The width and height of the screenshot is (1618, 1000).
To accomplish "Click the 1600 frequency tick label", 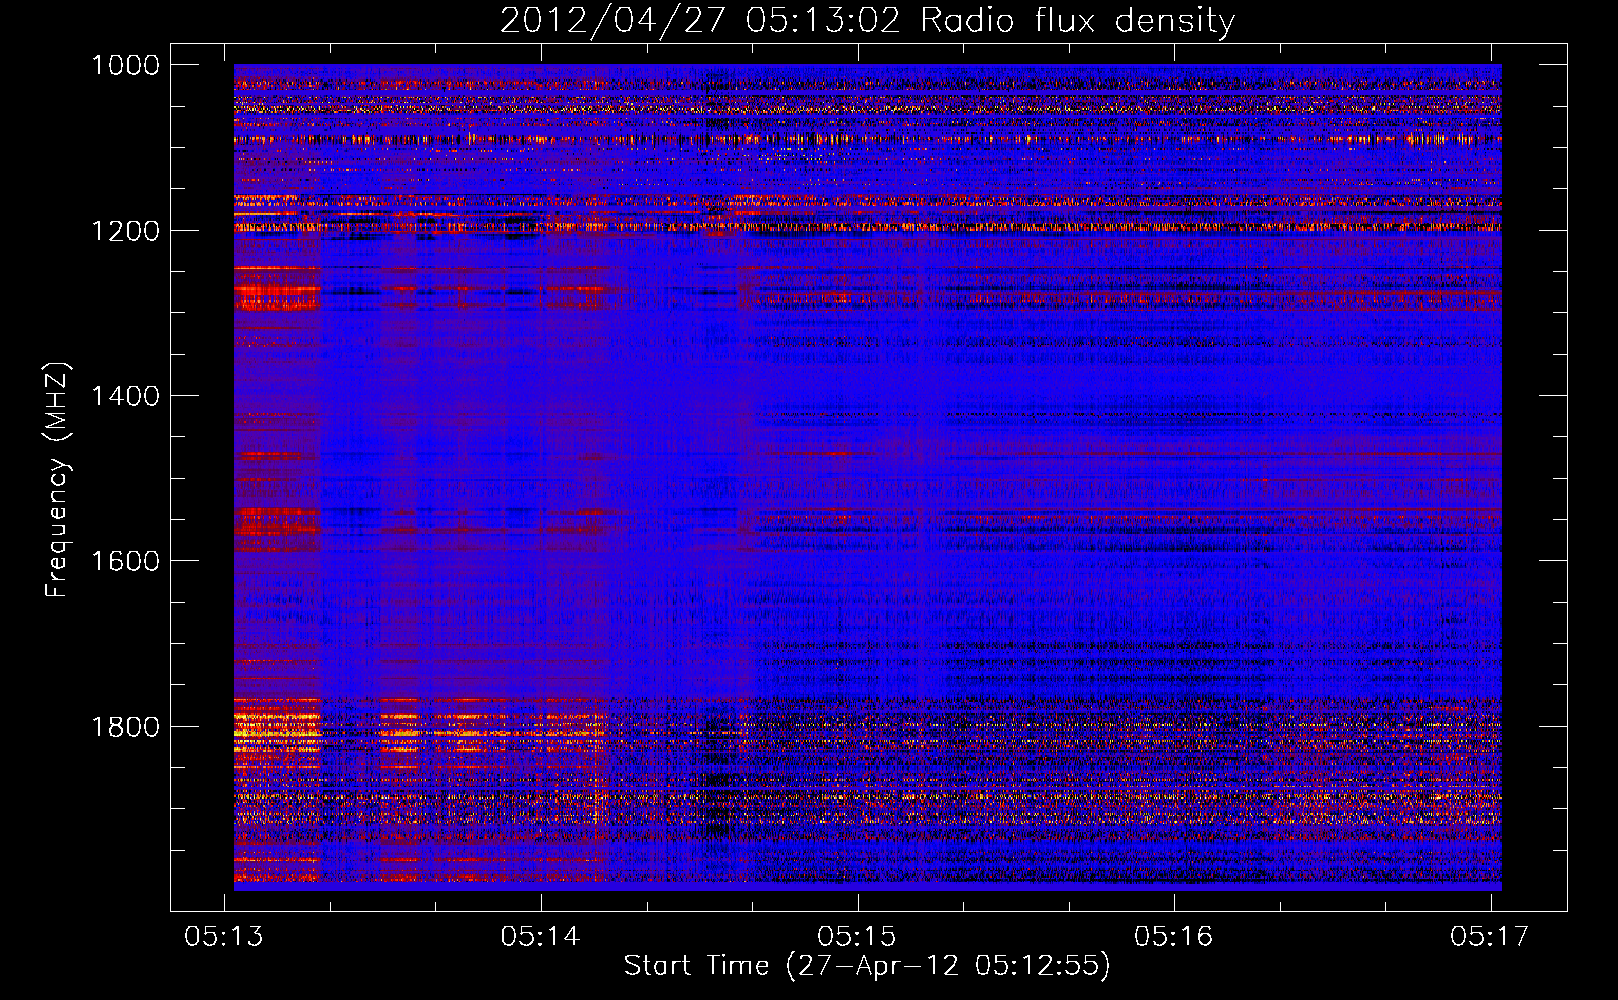I will coord(125,561).
